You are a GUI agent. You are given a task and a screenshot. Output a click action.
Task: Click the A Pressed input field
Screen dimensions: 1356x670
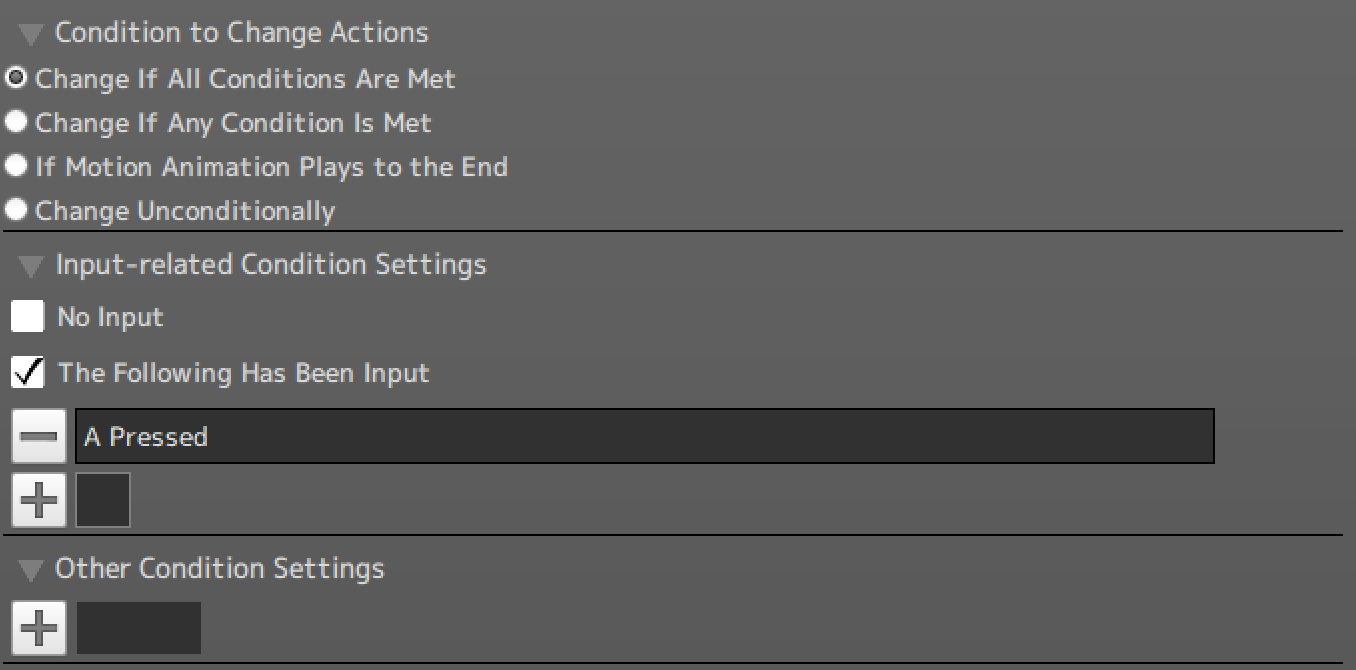pos(644,436)
